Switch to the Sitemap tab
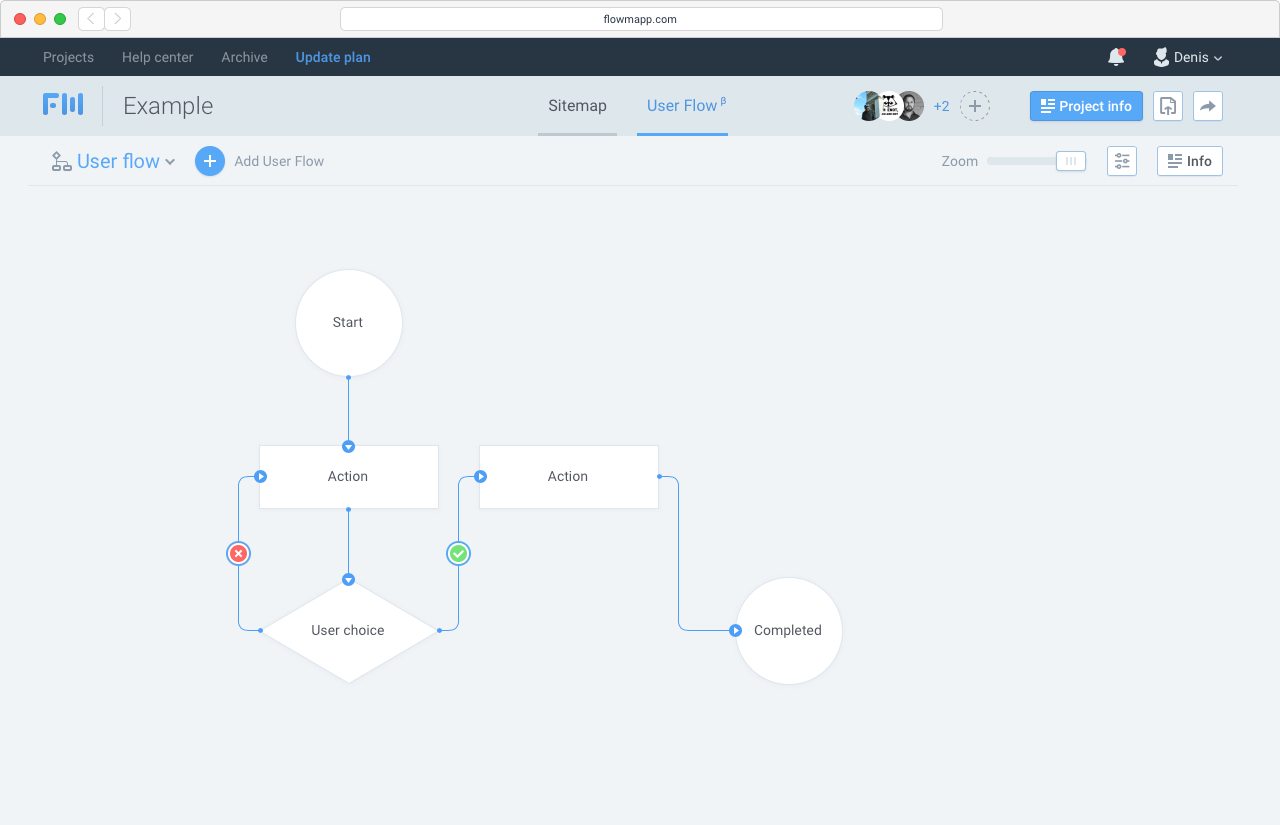This screenshot has width=1280, height=825. pyautogui.click(x=577, y=105)
